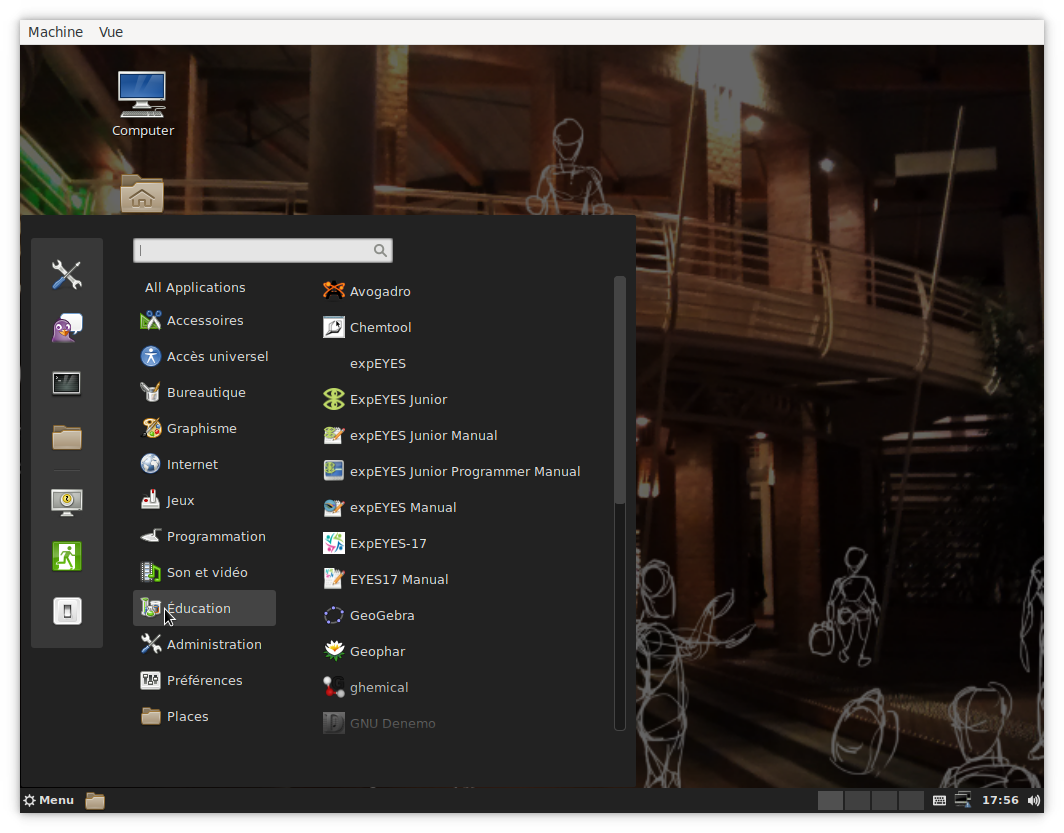Select the Son et vidéo category

pos(204,572)
